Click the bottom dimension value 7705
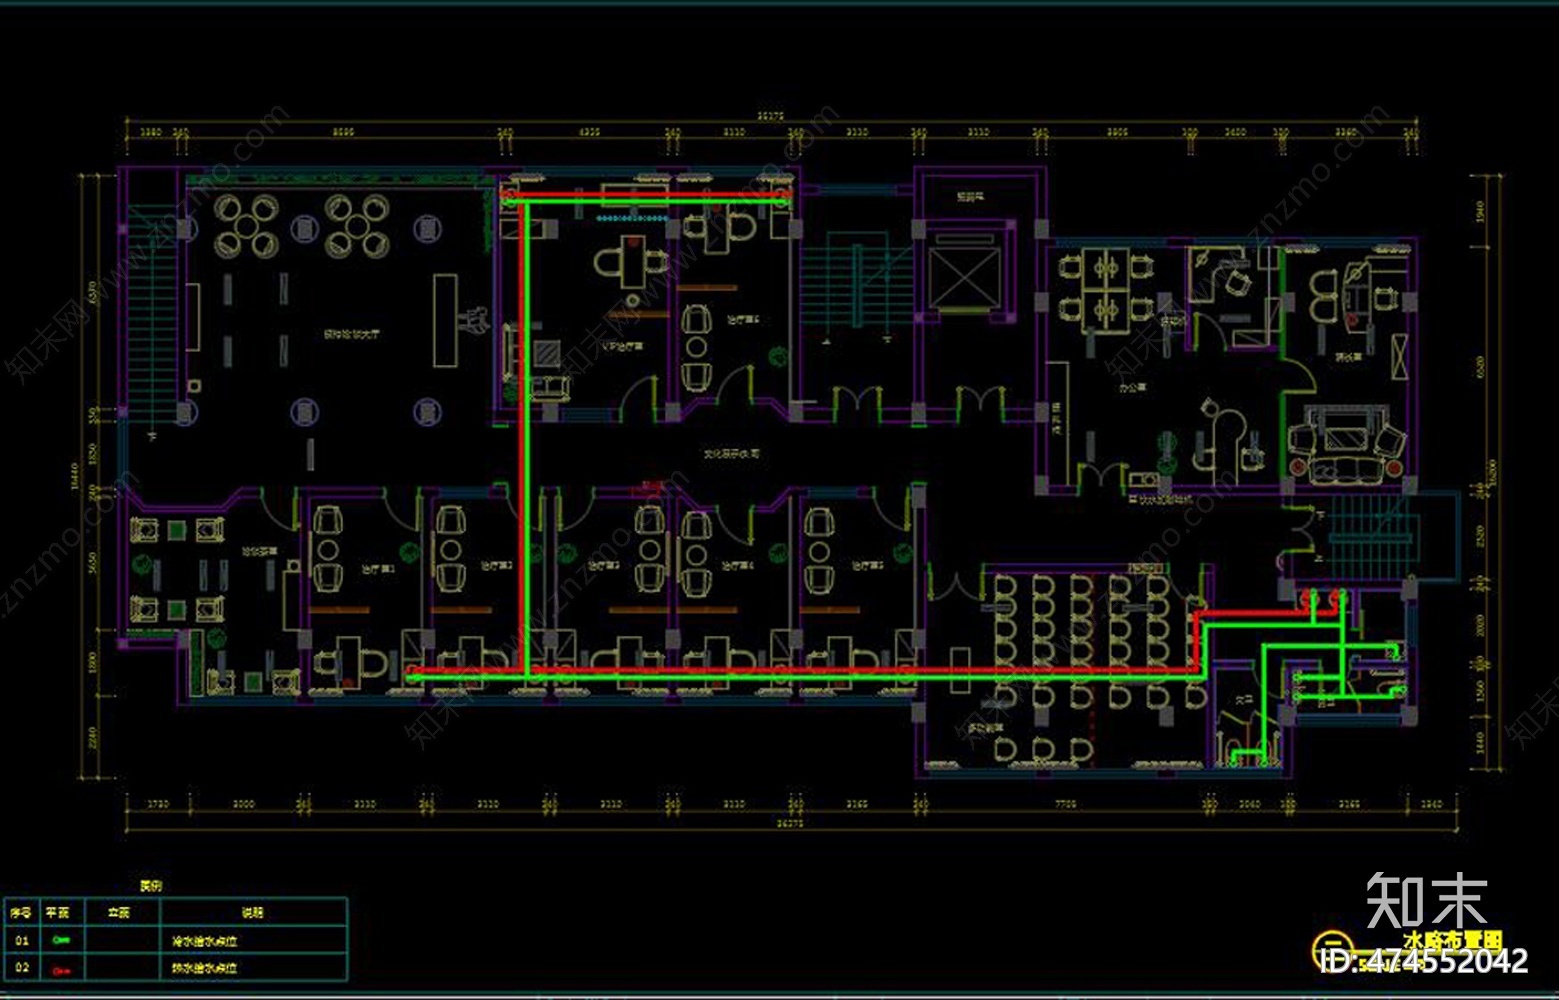 [1065, 803]
